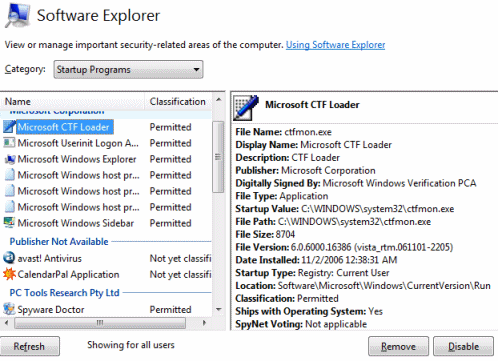Click the list's vertical scrollbar up arrow
The image size is (498, 361).
click(x=218, y=99)
